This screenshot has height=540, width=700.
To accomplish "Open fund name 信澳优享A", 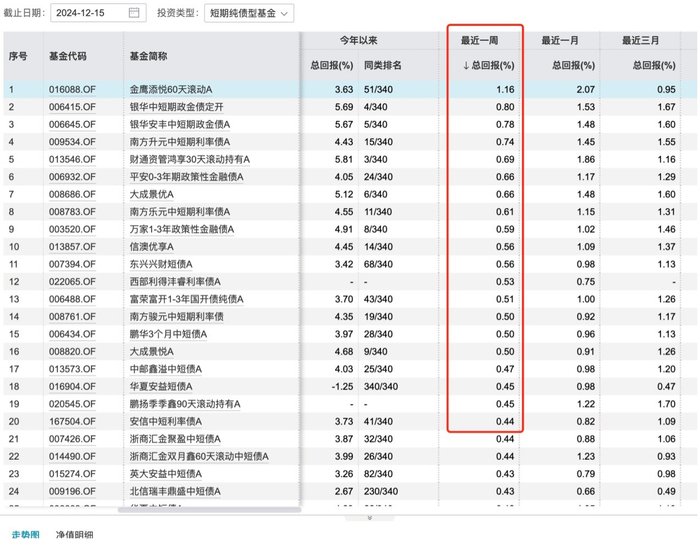I will [x=152, y=247].
